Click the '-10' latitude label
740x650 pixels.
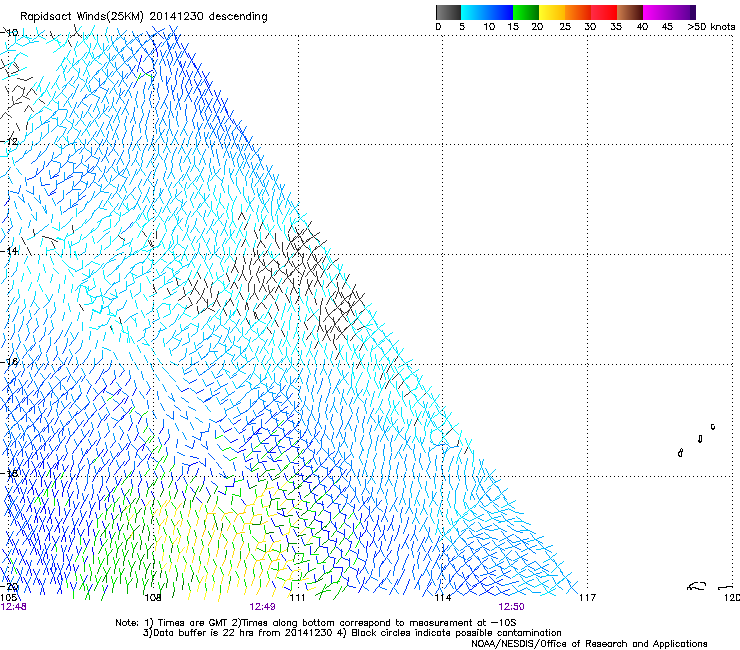(x=9, y=33)
